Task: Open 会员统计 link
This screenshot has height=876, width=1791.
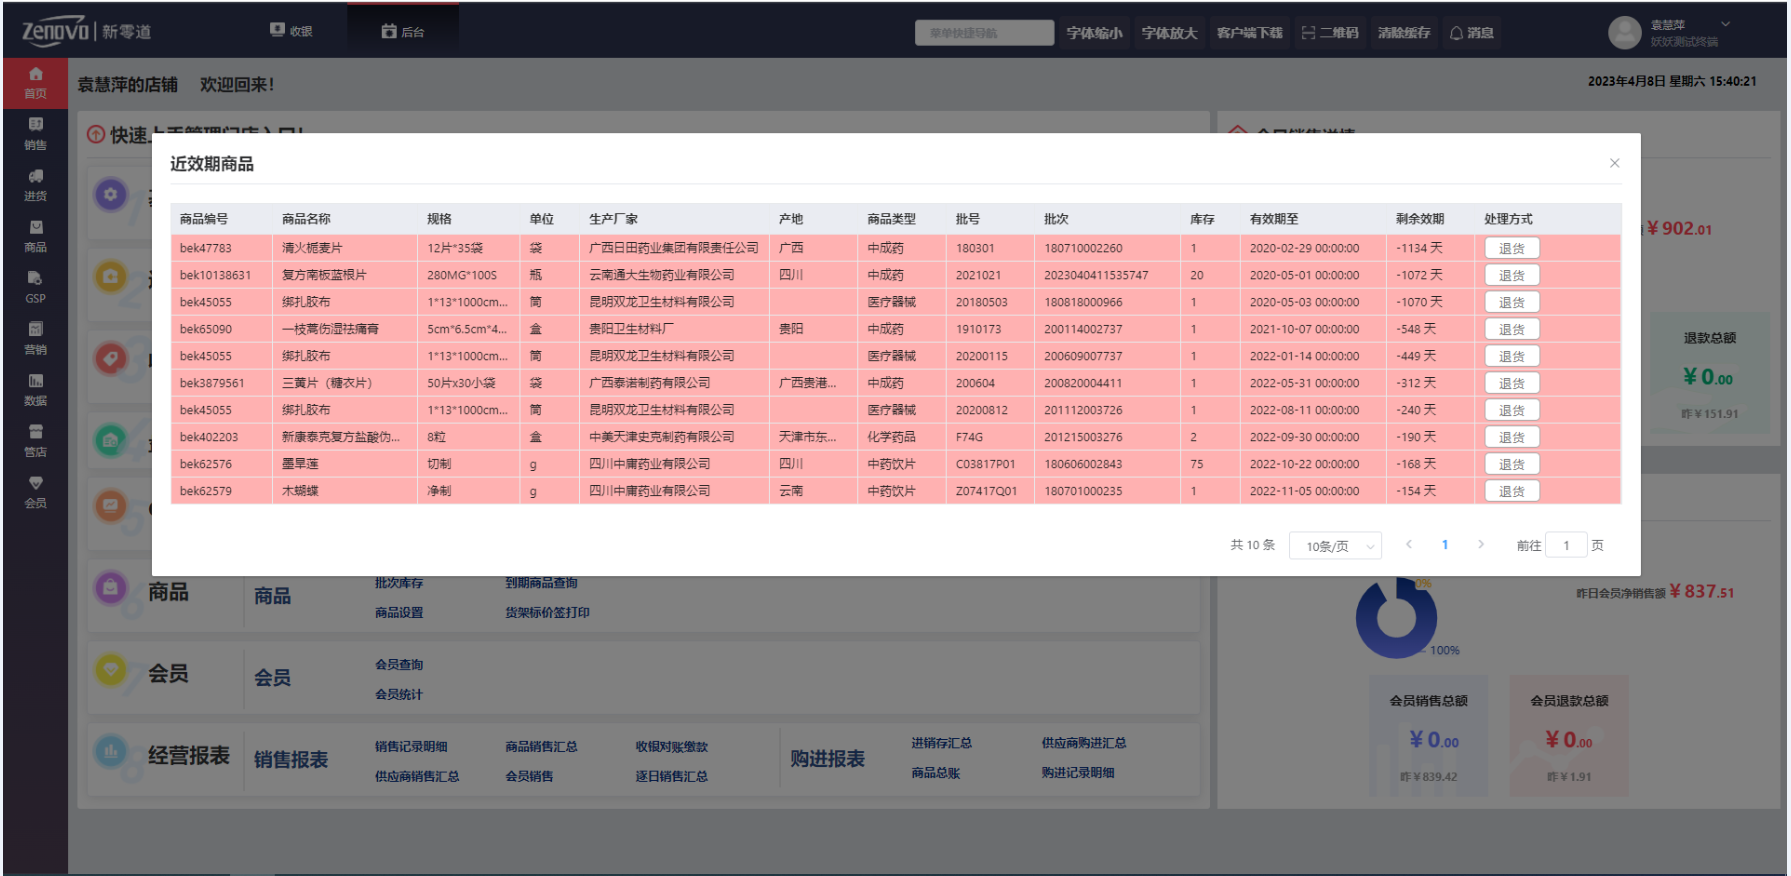Action: 399,695
